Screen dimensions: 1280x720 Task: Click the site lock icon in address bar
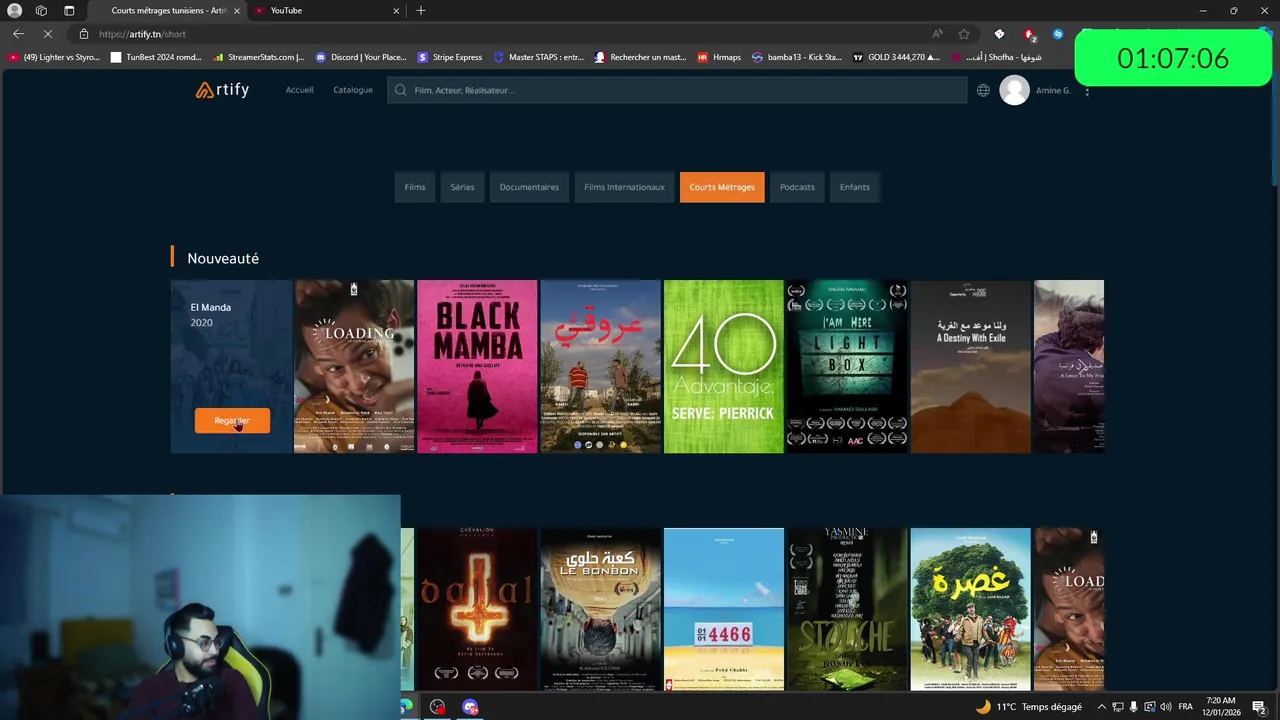(x=84, y=34)
